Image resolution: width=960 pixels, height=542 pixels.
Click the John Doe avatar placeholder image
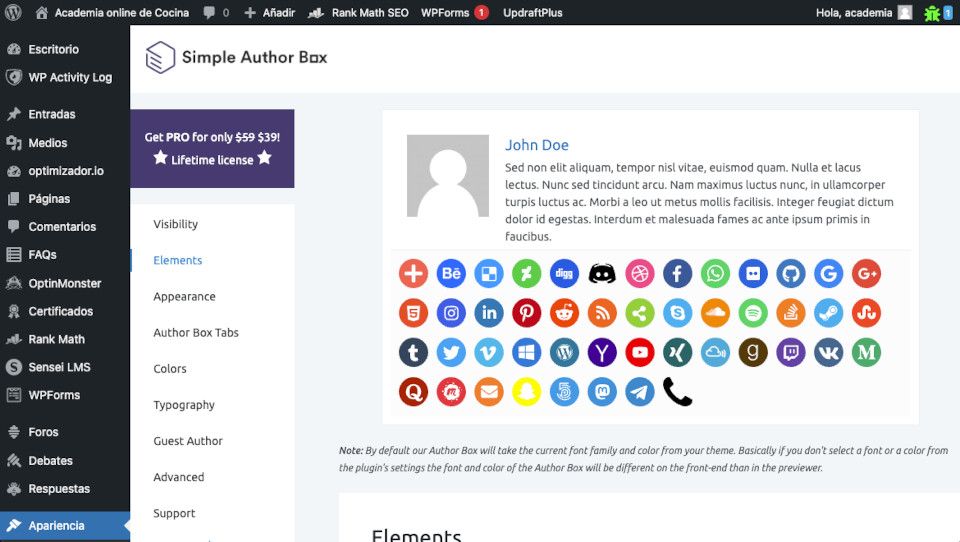click(x=448, y=176)
